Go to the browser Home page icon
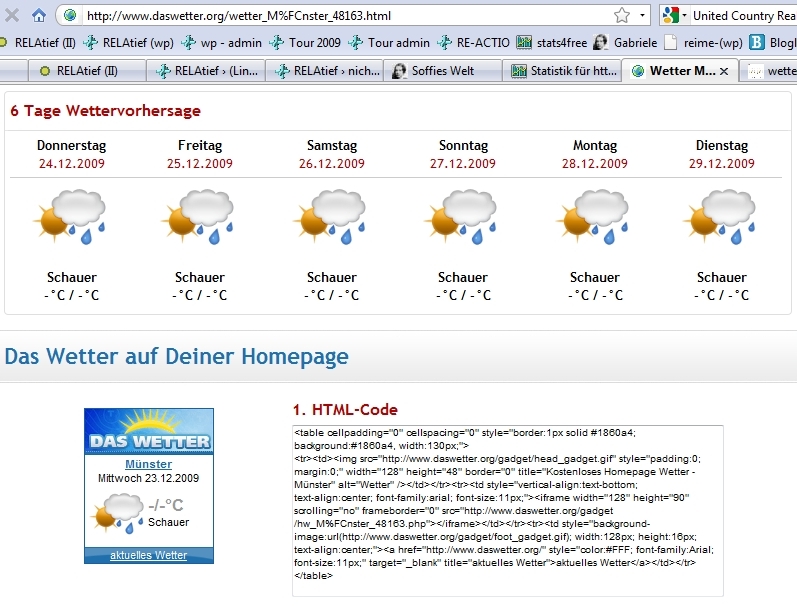The width and height of the screenshot is (797, 606). point(38,15)
